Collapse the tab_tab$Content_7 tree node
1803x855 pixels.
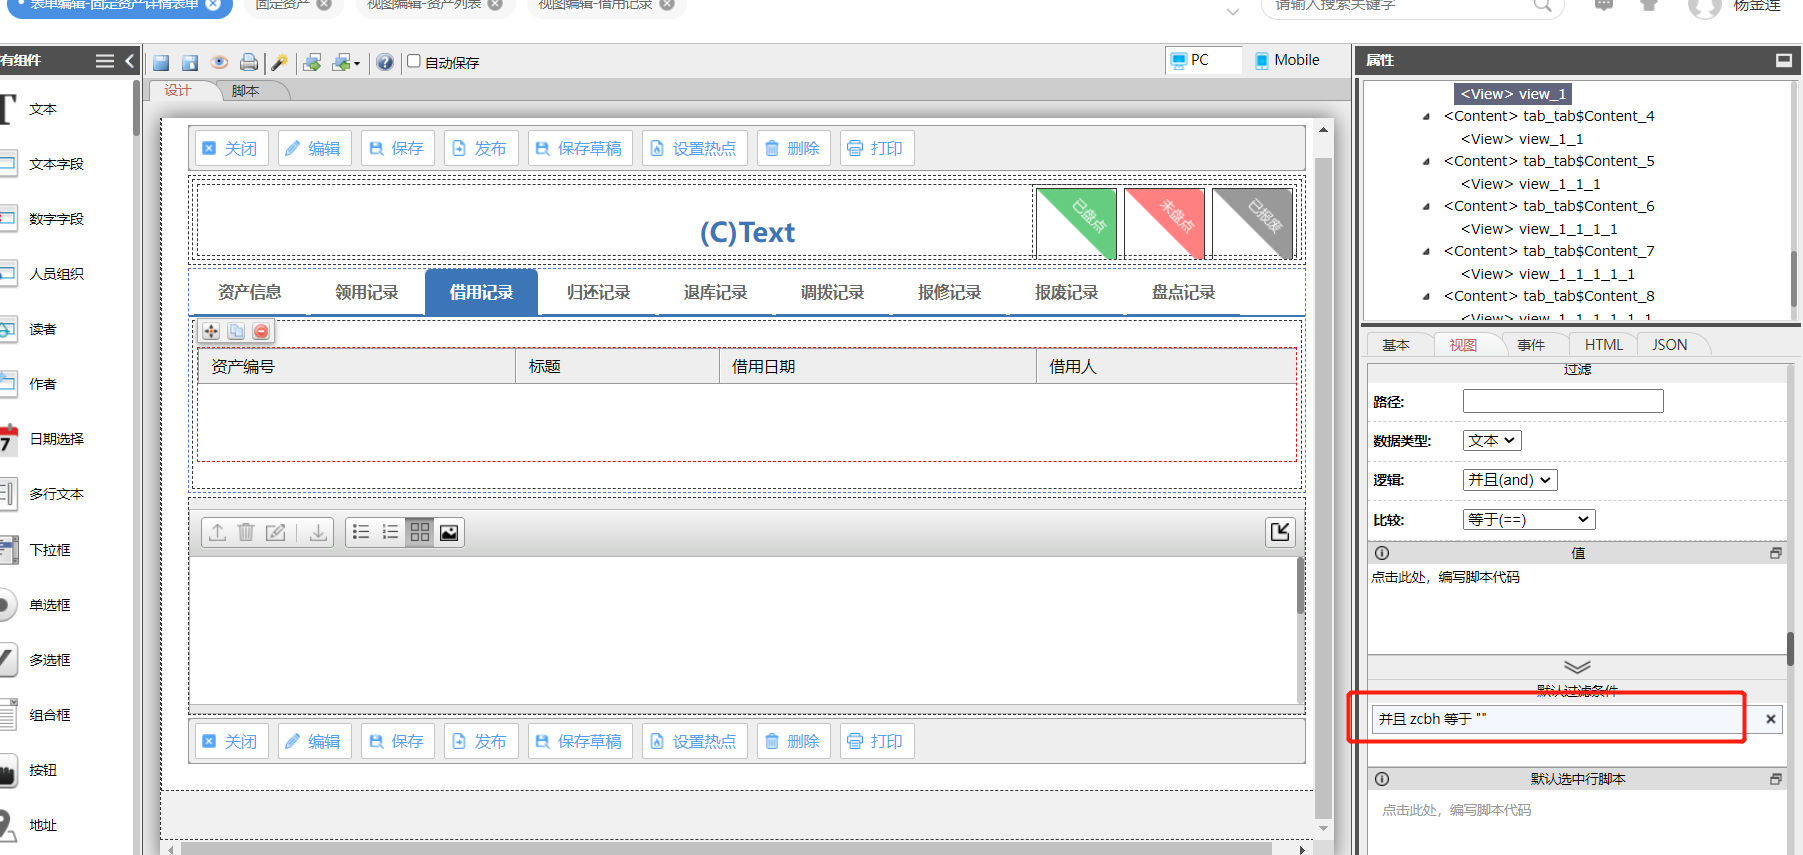click(x=1427, y=252)
